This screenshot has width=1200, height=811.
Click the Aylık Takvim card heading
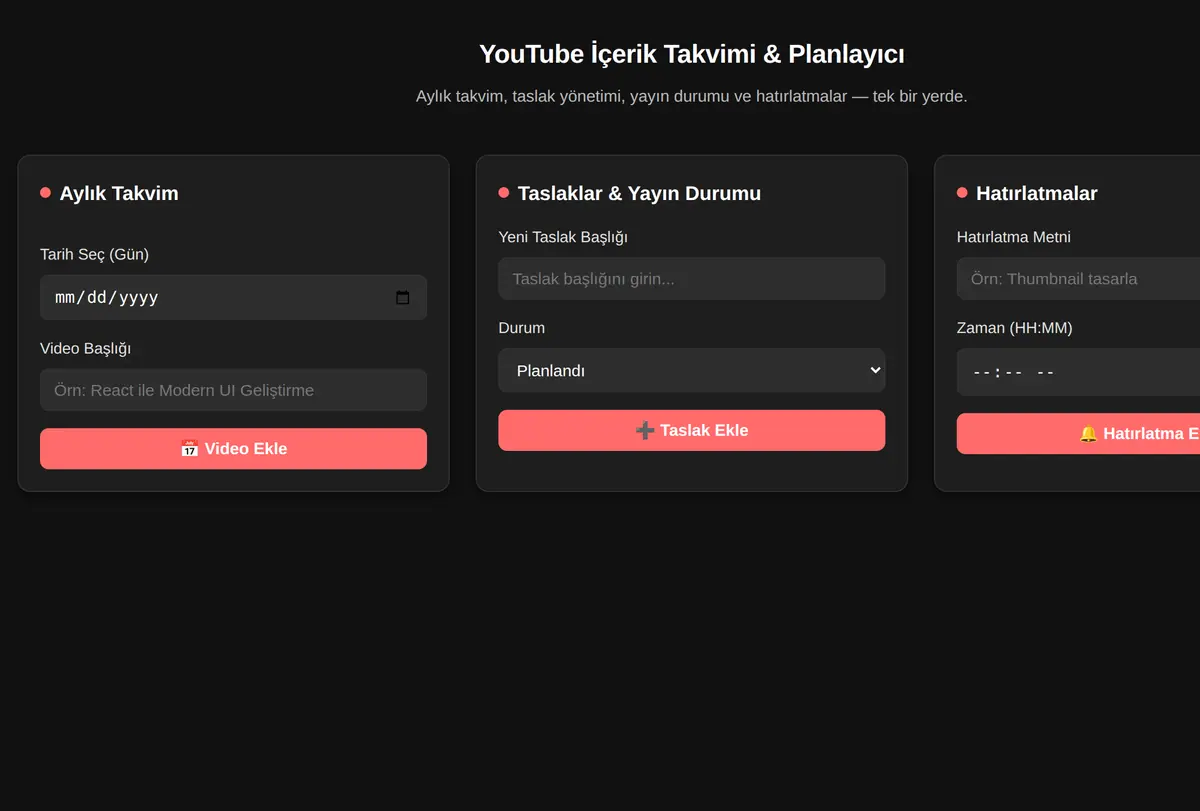(119, 193)
